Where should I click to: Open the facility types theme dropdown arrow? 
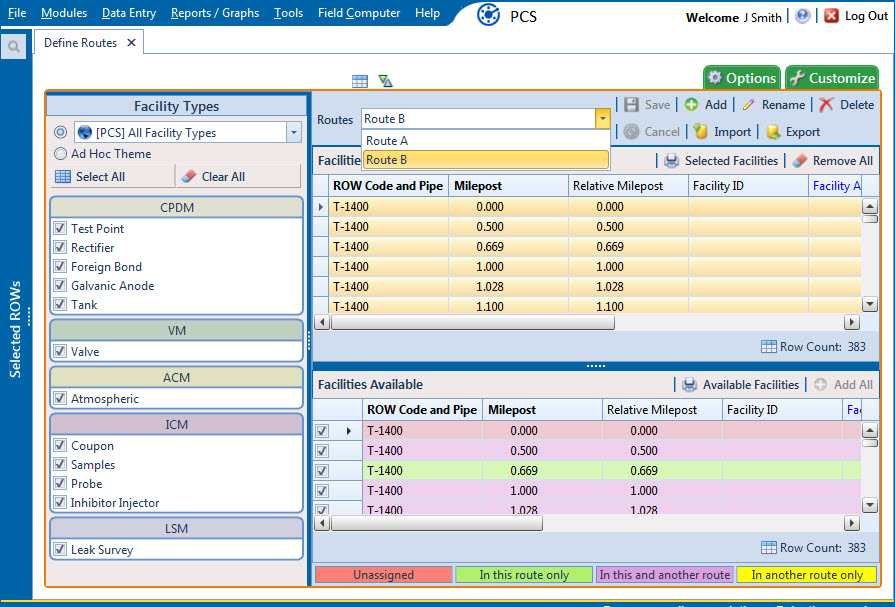(294, 132)
